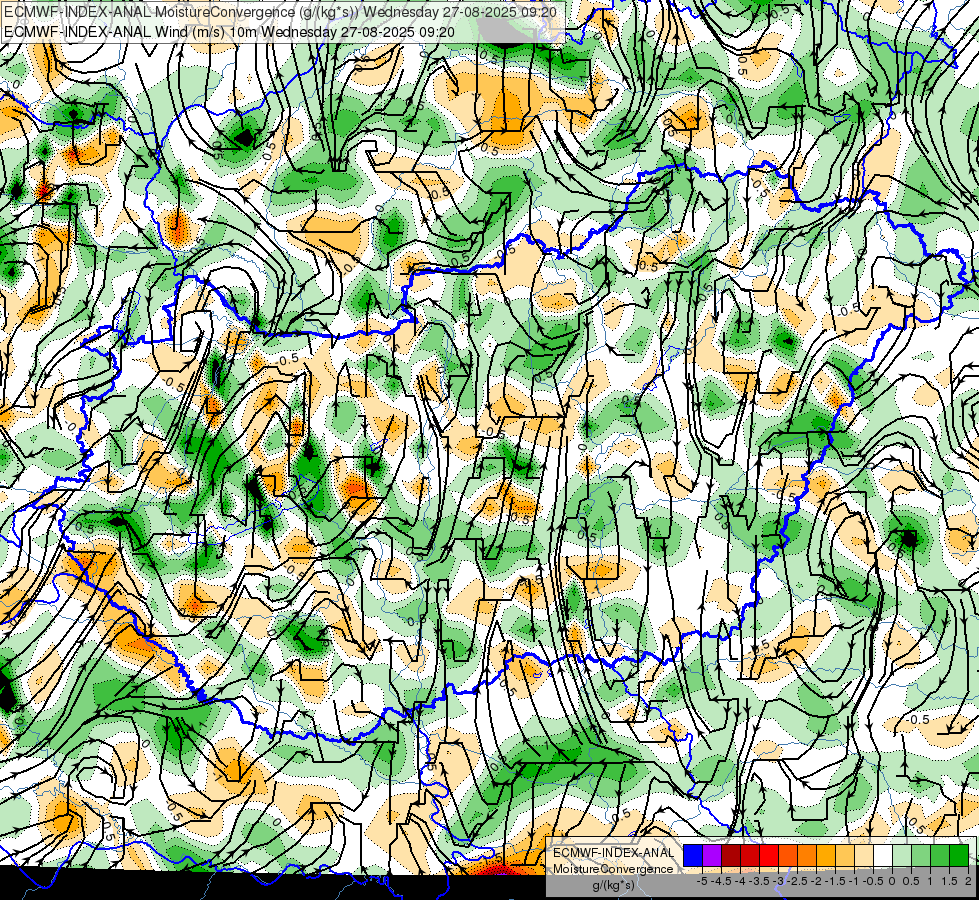
Task: Select the white legend swatch
Action: click(883, 855)
